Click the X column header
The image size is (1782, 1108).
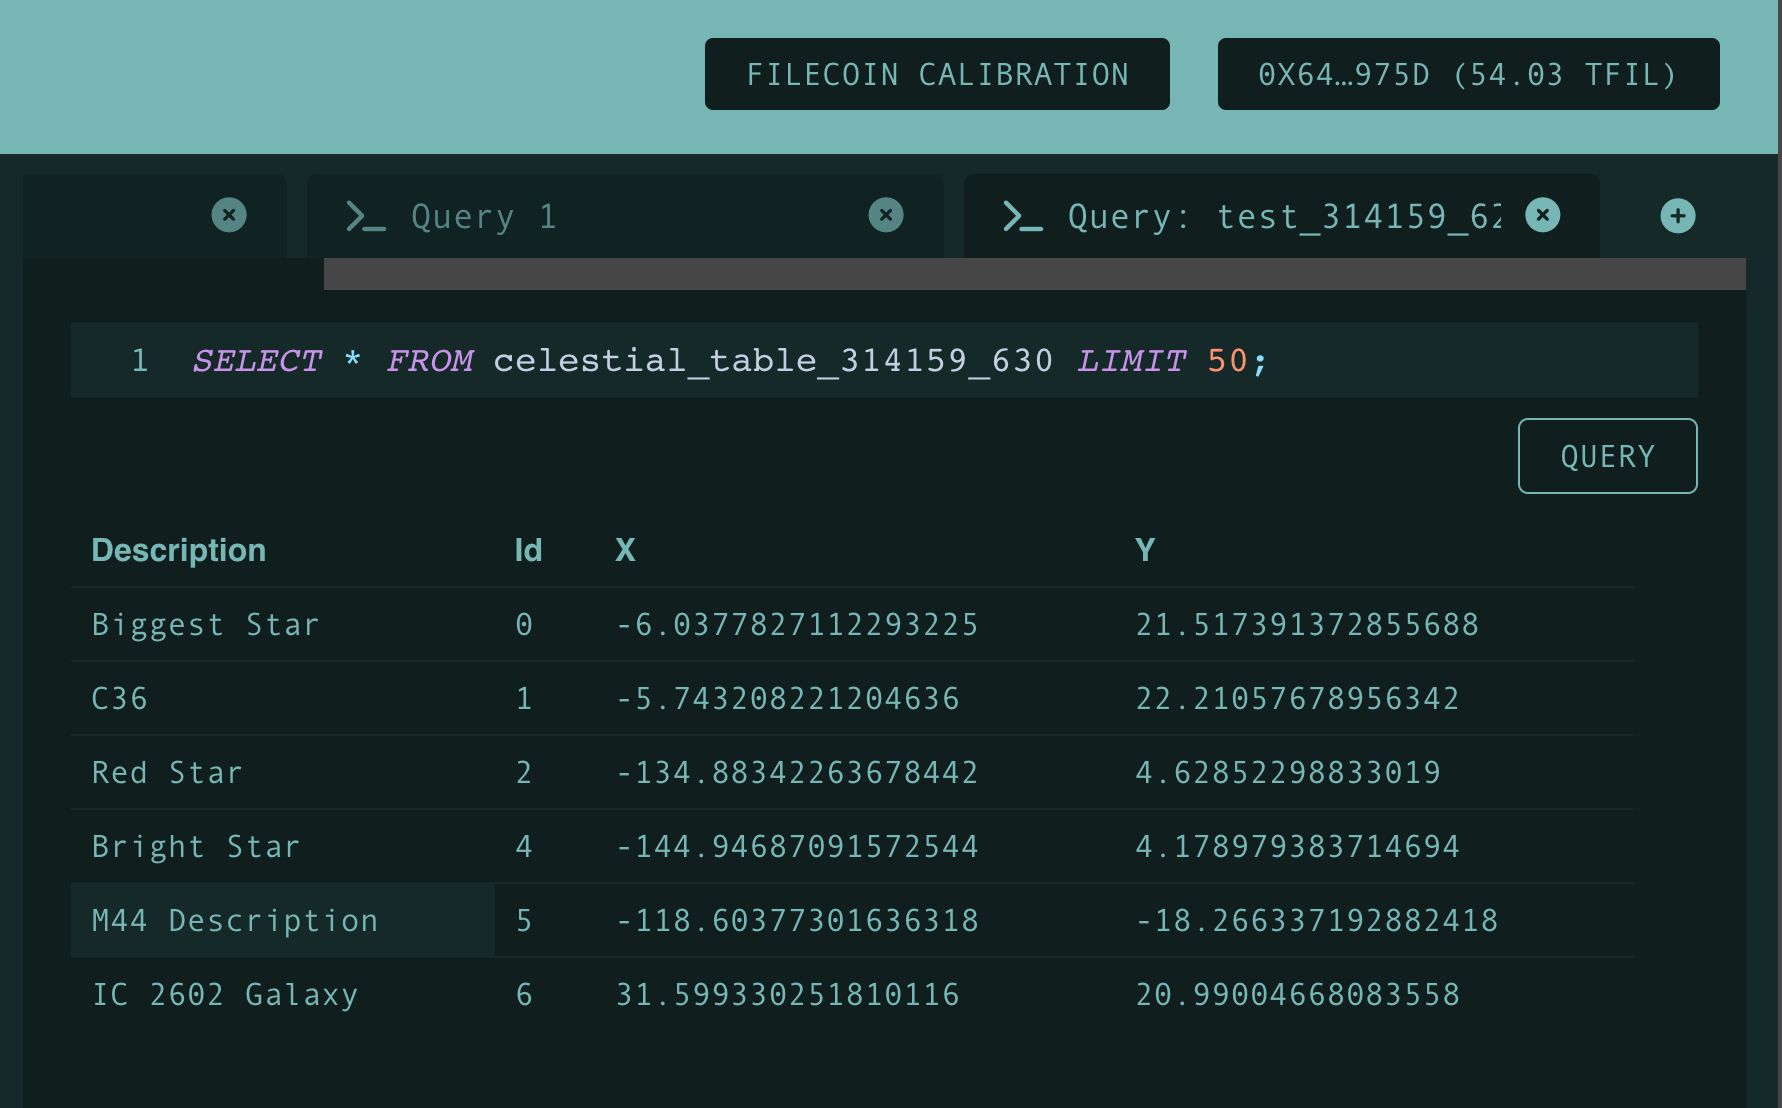[x=625, y=550]
